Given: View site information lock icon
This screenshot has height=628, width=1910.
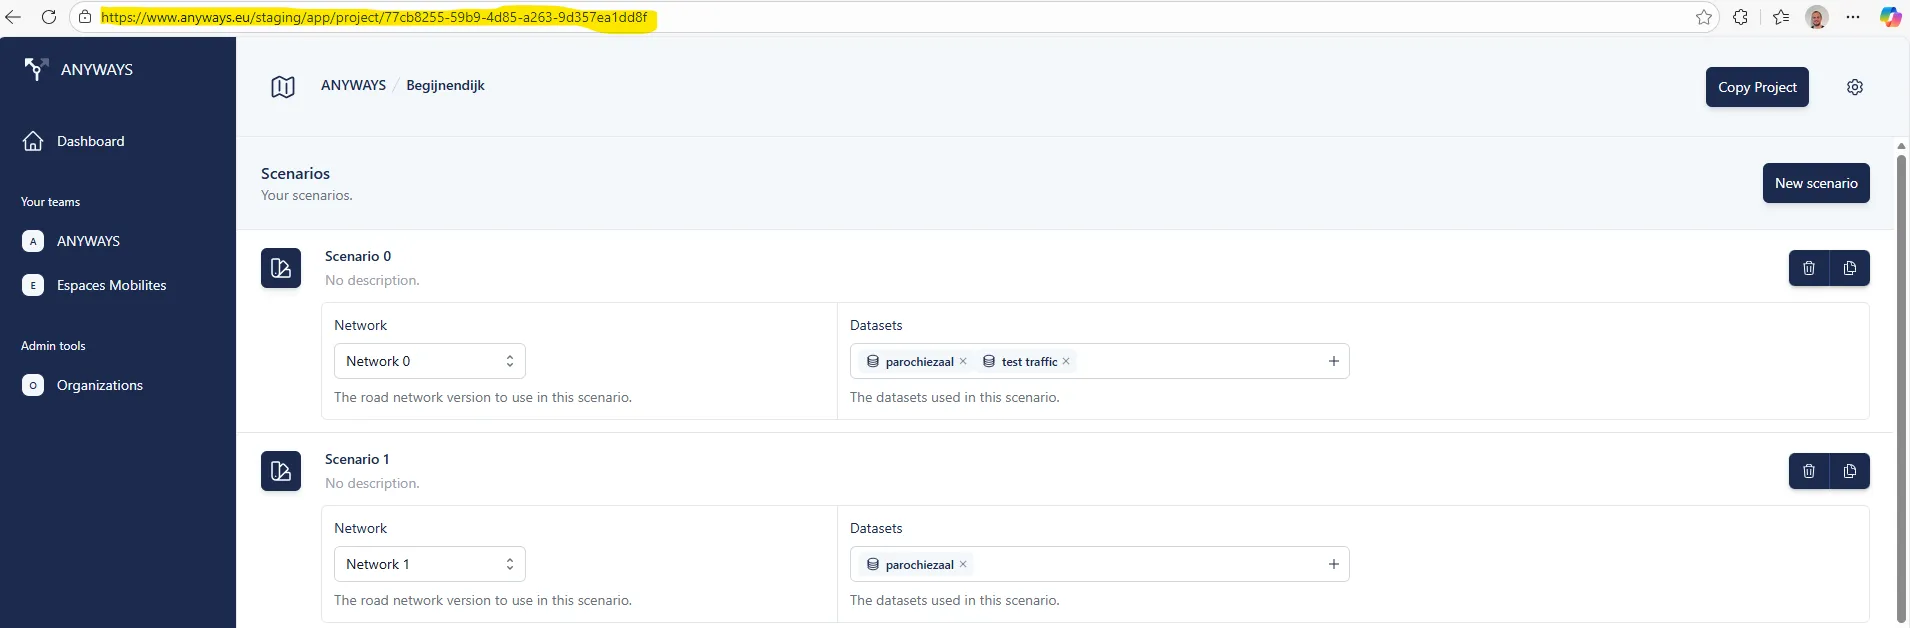Looking at the screenshot, I should tap(85, 17).
